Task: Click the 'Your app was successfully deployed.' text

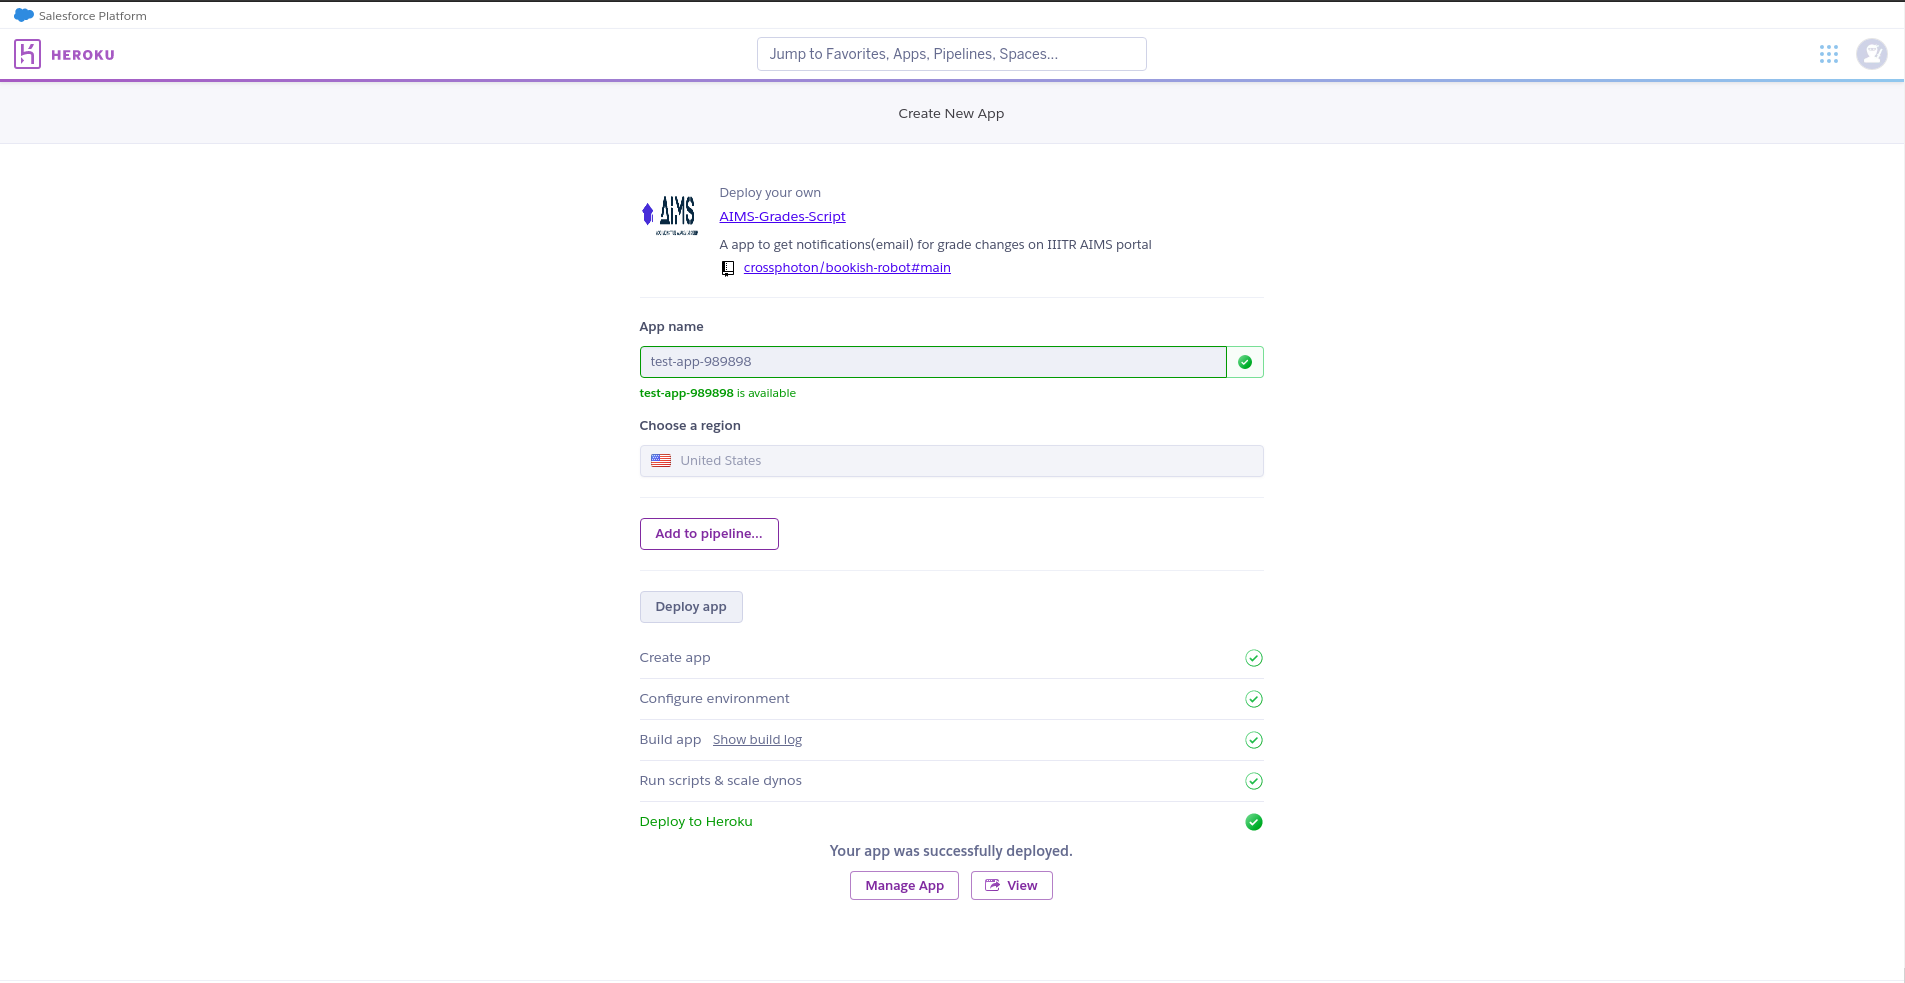Action: (x=951, y=851)
